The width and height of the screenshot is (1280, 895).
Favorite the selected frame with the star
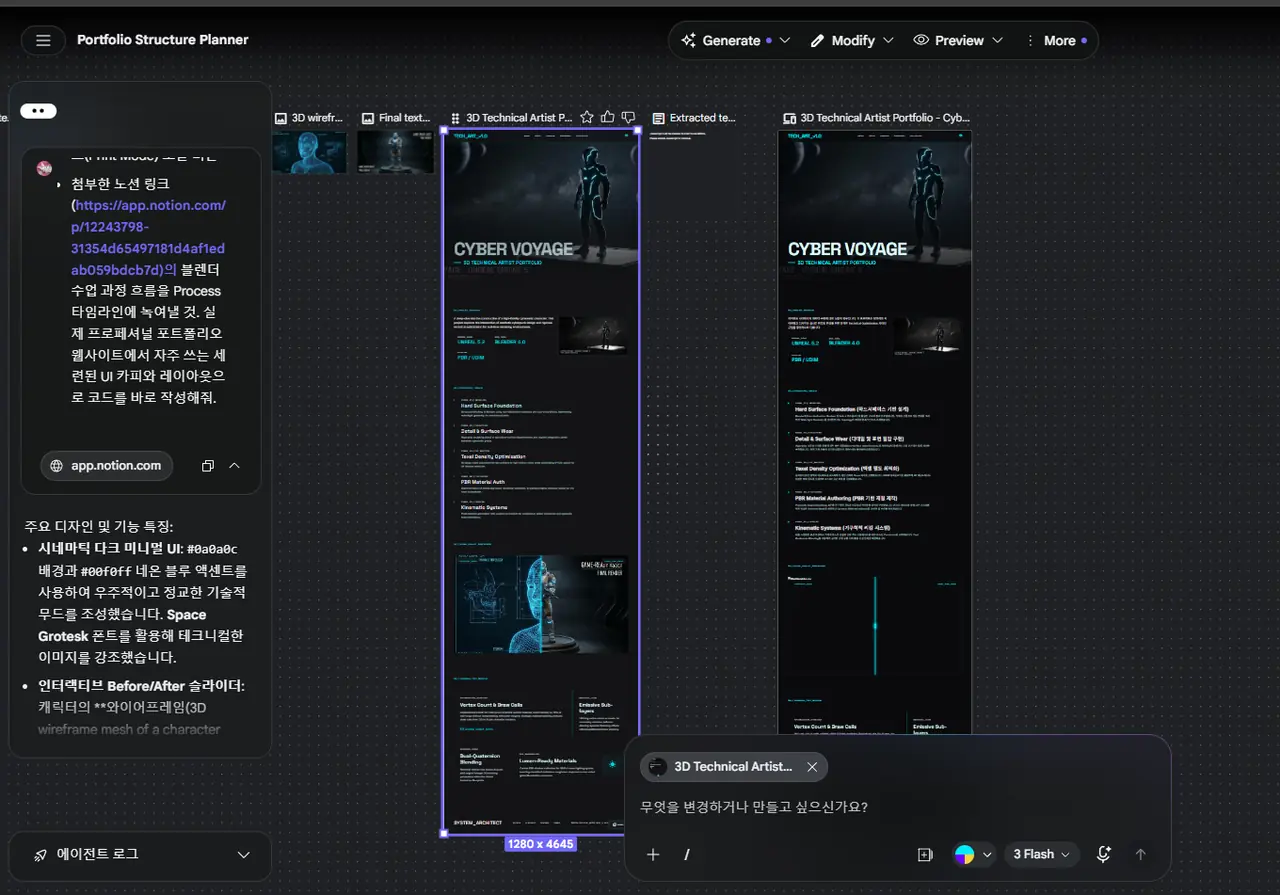coord(587,117)
